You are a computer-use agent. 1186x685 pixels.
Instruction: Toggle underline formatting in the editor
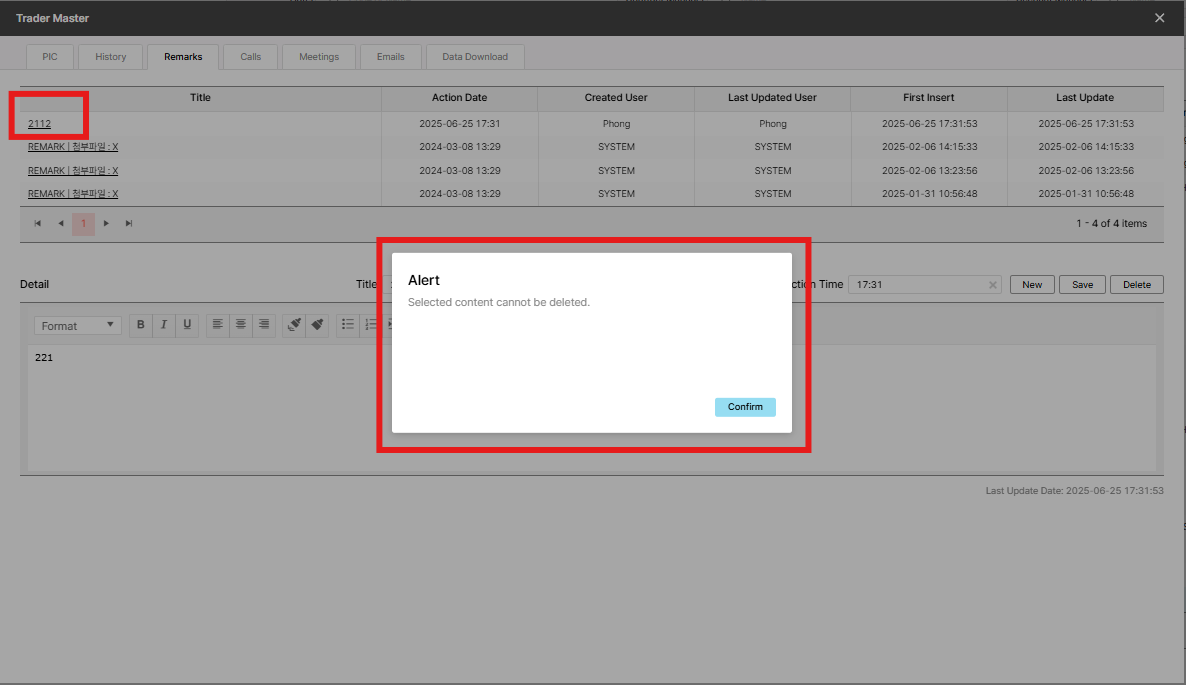(187, 325)
